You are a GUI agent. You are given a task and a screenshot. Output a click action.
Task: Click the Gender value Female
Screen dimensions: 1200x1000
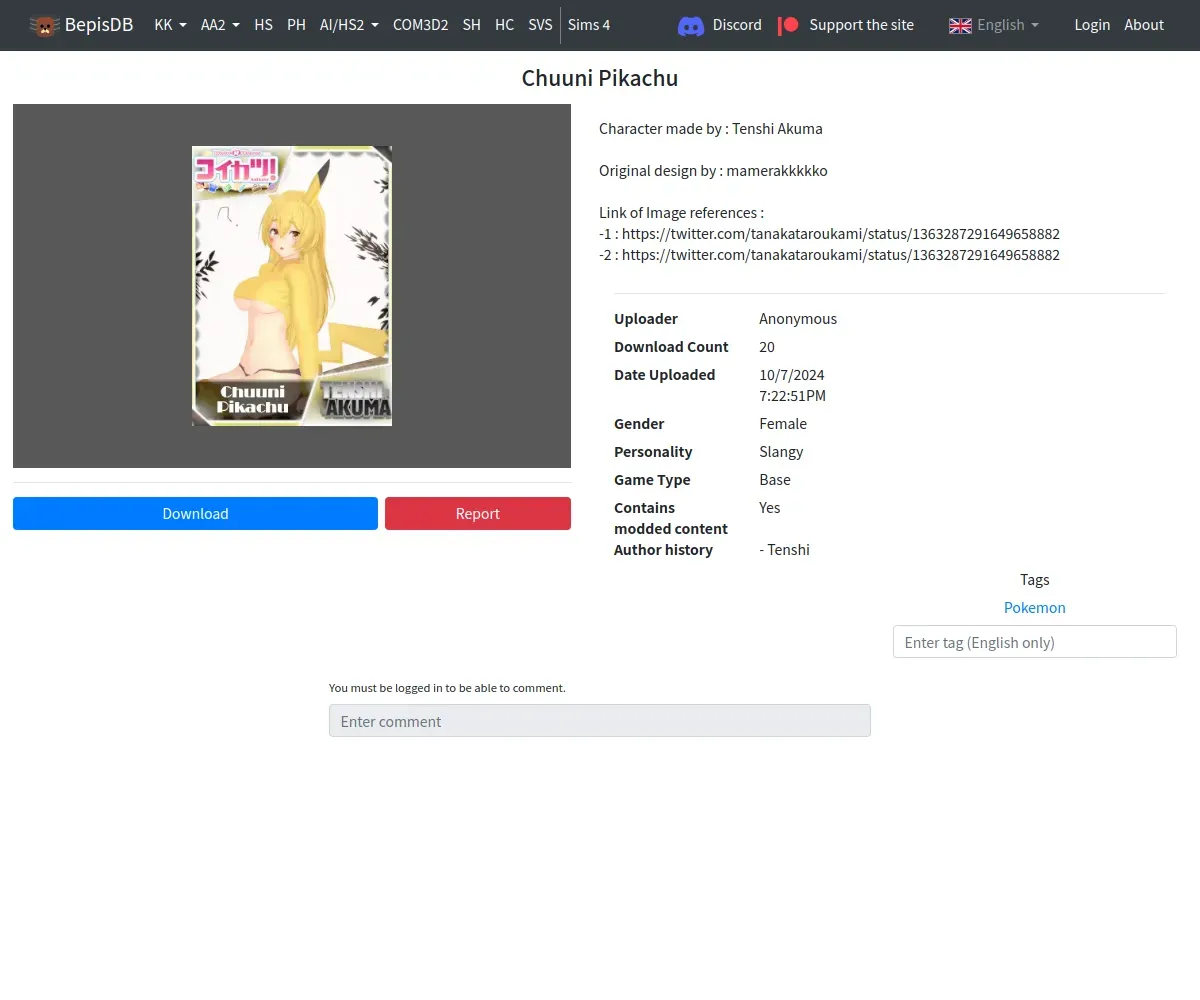click(x=783, y=424)
